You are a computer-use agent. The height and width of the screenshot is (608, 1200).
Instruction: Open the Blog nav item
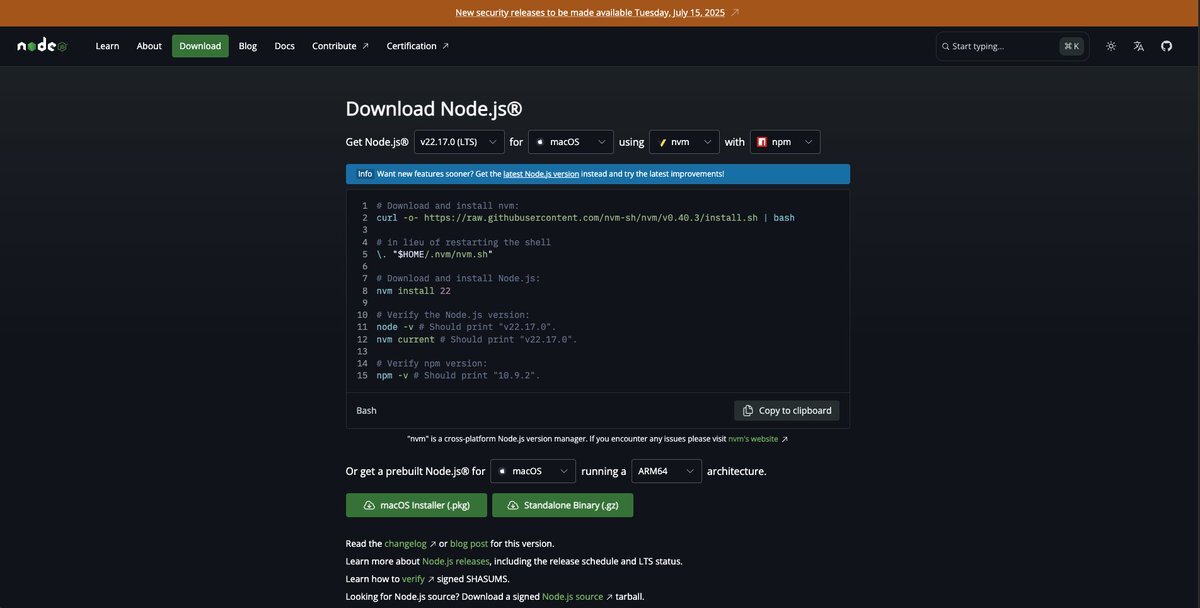pyautogui.click(x=248, y=46)
